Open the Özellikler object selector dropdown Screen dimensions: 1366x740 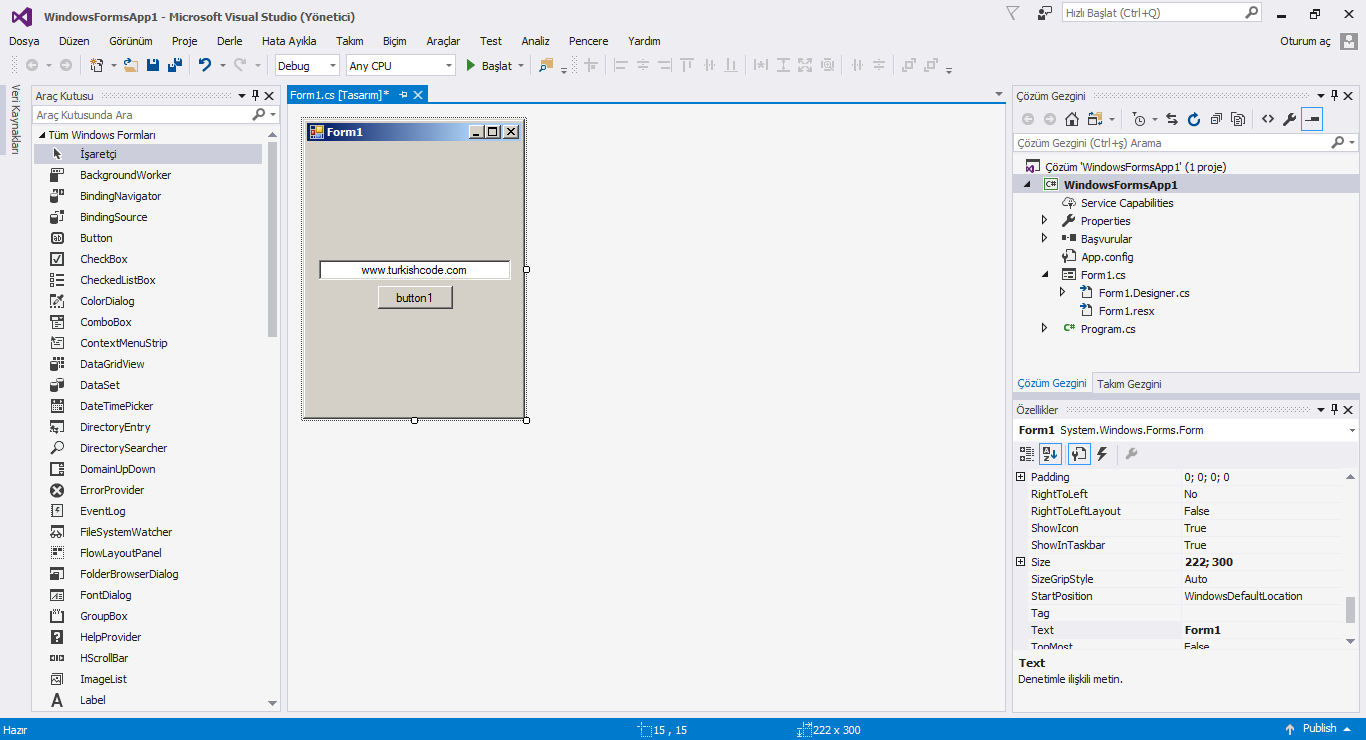(1352, 431)
